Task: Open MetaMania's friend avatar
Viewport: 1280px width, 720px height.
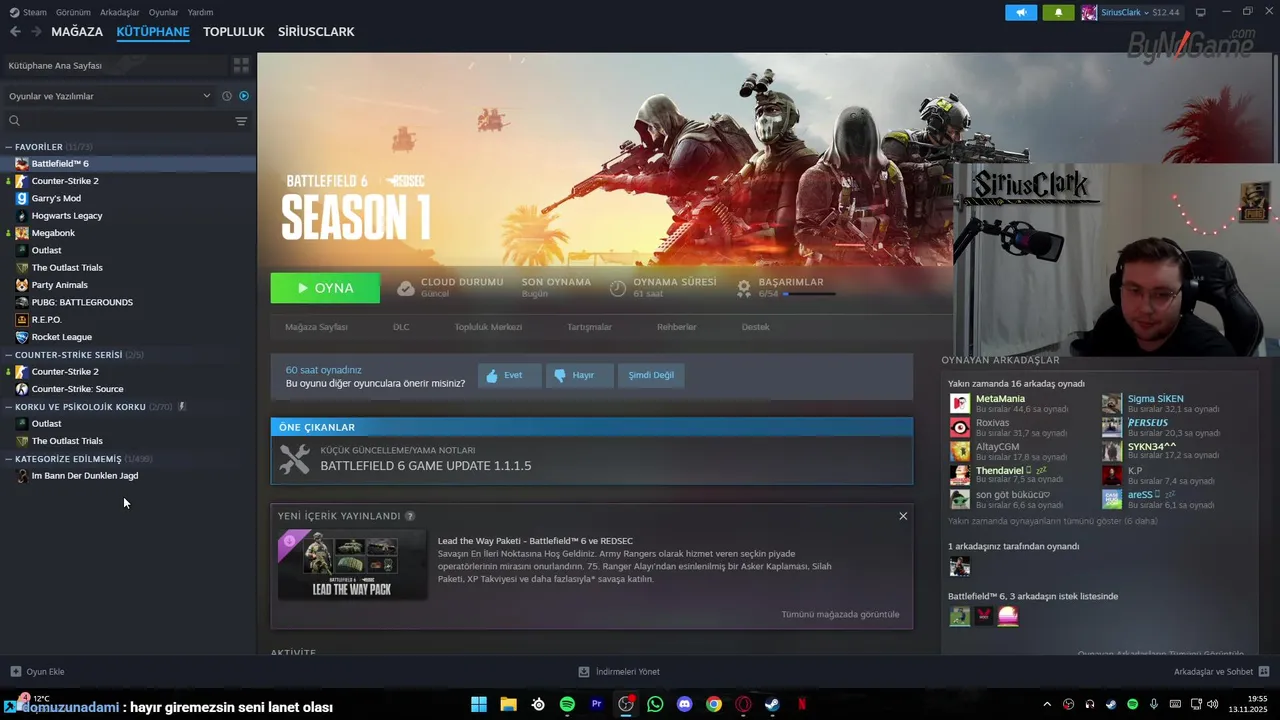Action: point(960,403)
